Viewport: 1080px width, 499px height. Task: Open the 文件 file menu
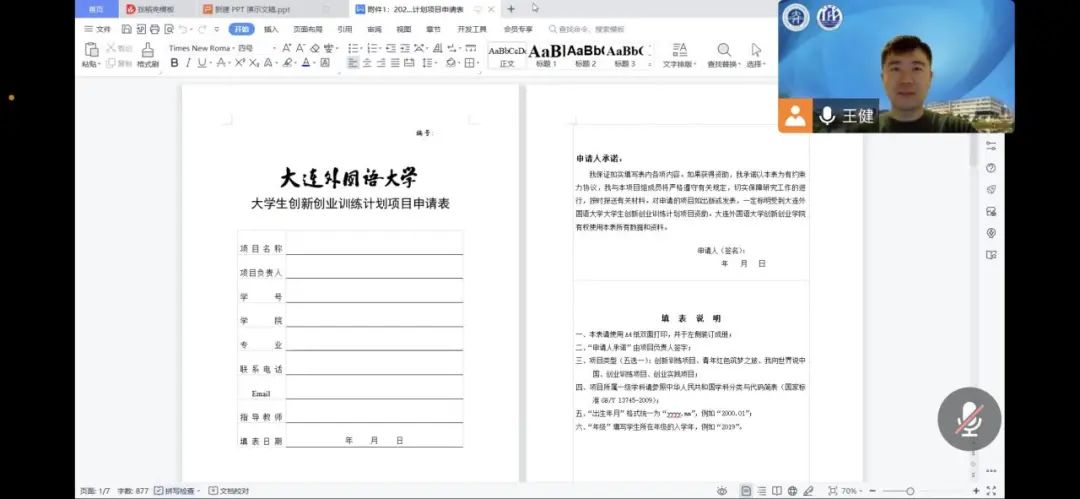coord(98,29)
